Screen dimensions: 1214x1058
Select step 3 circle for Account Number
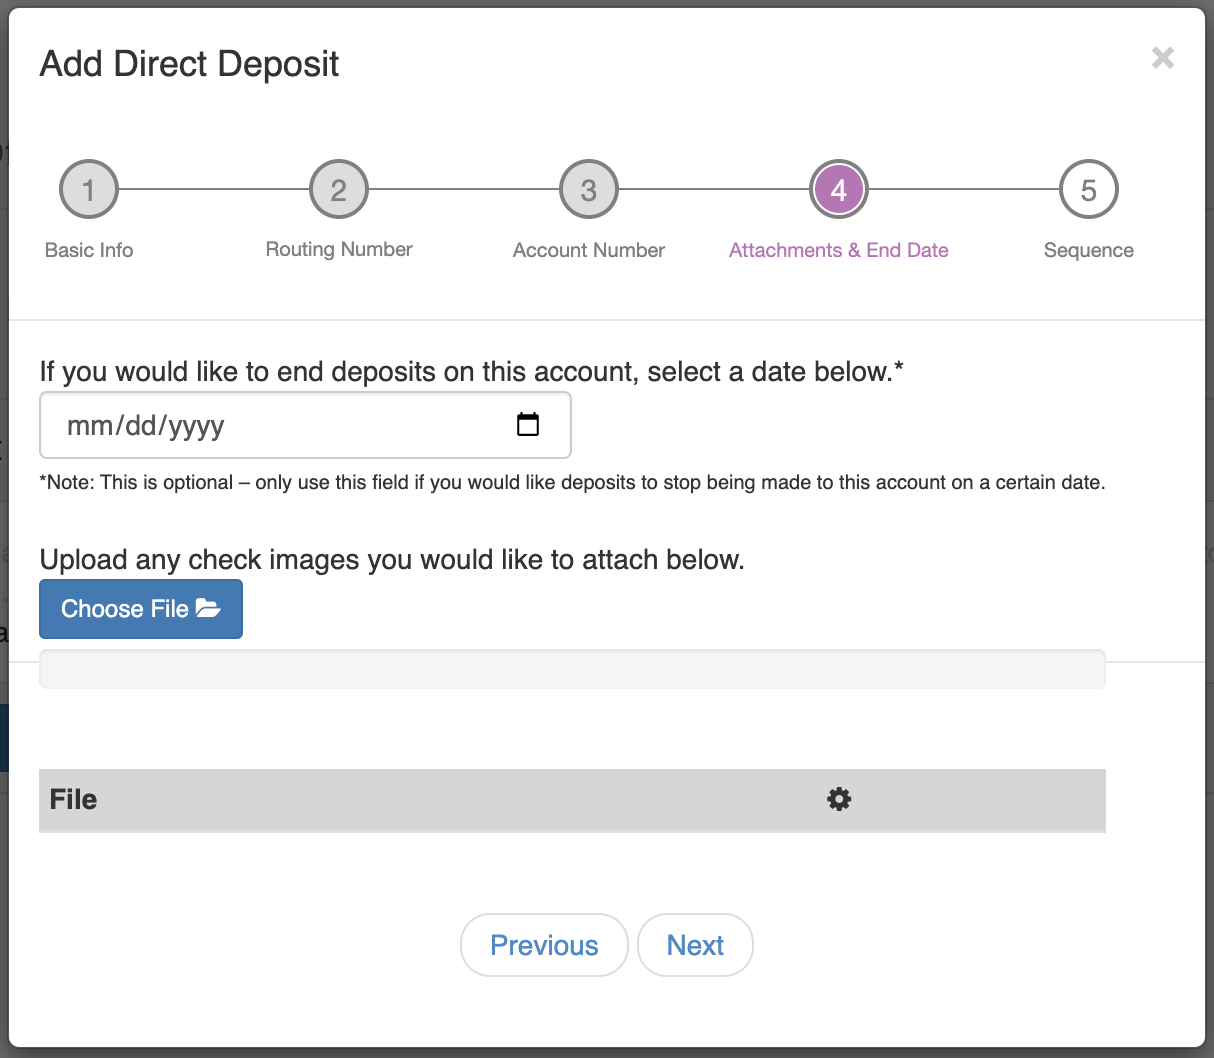click(x=589, y=188)
